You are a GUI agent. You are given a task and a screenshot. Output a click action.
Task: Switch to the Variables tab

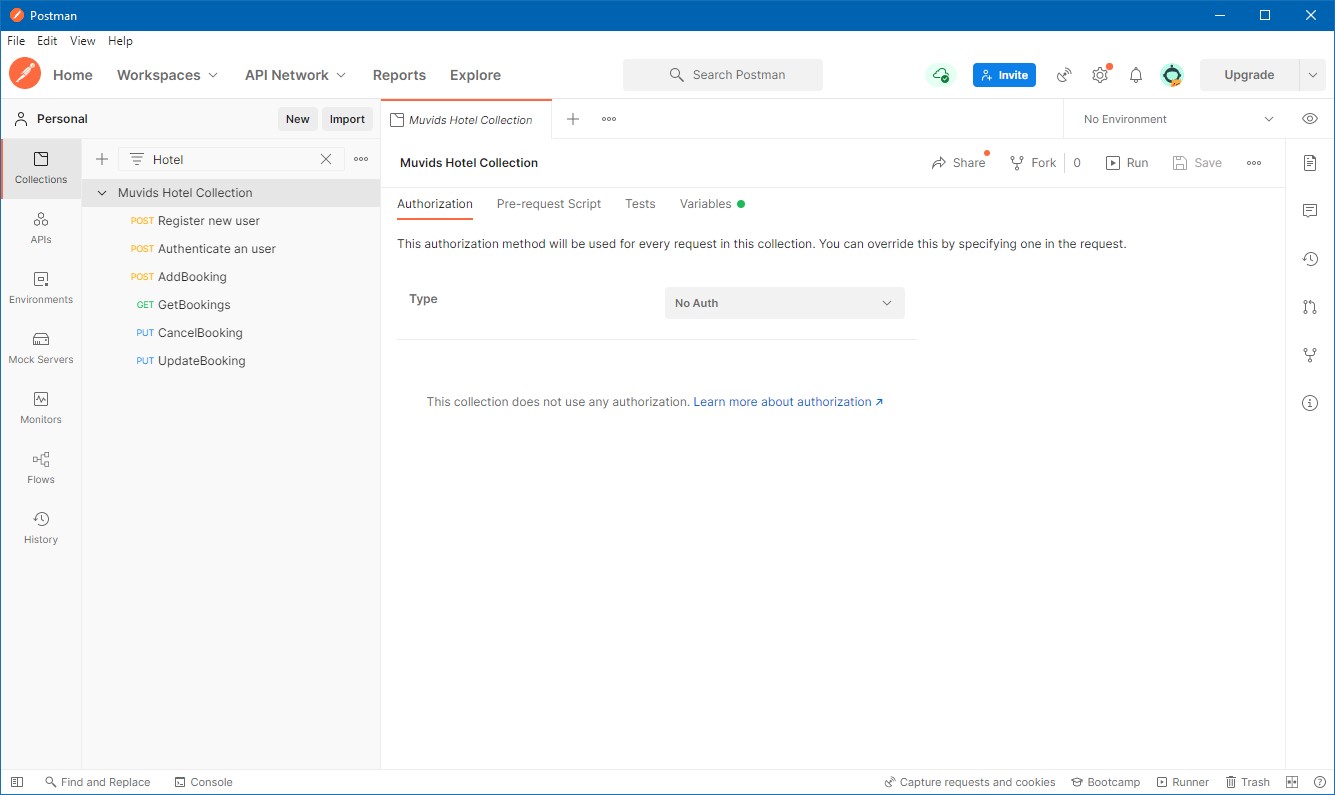(x=712, y=204)
